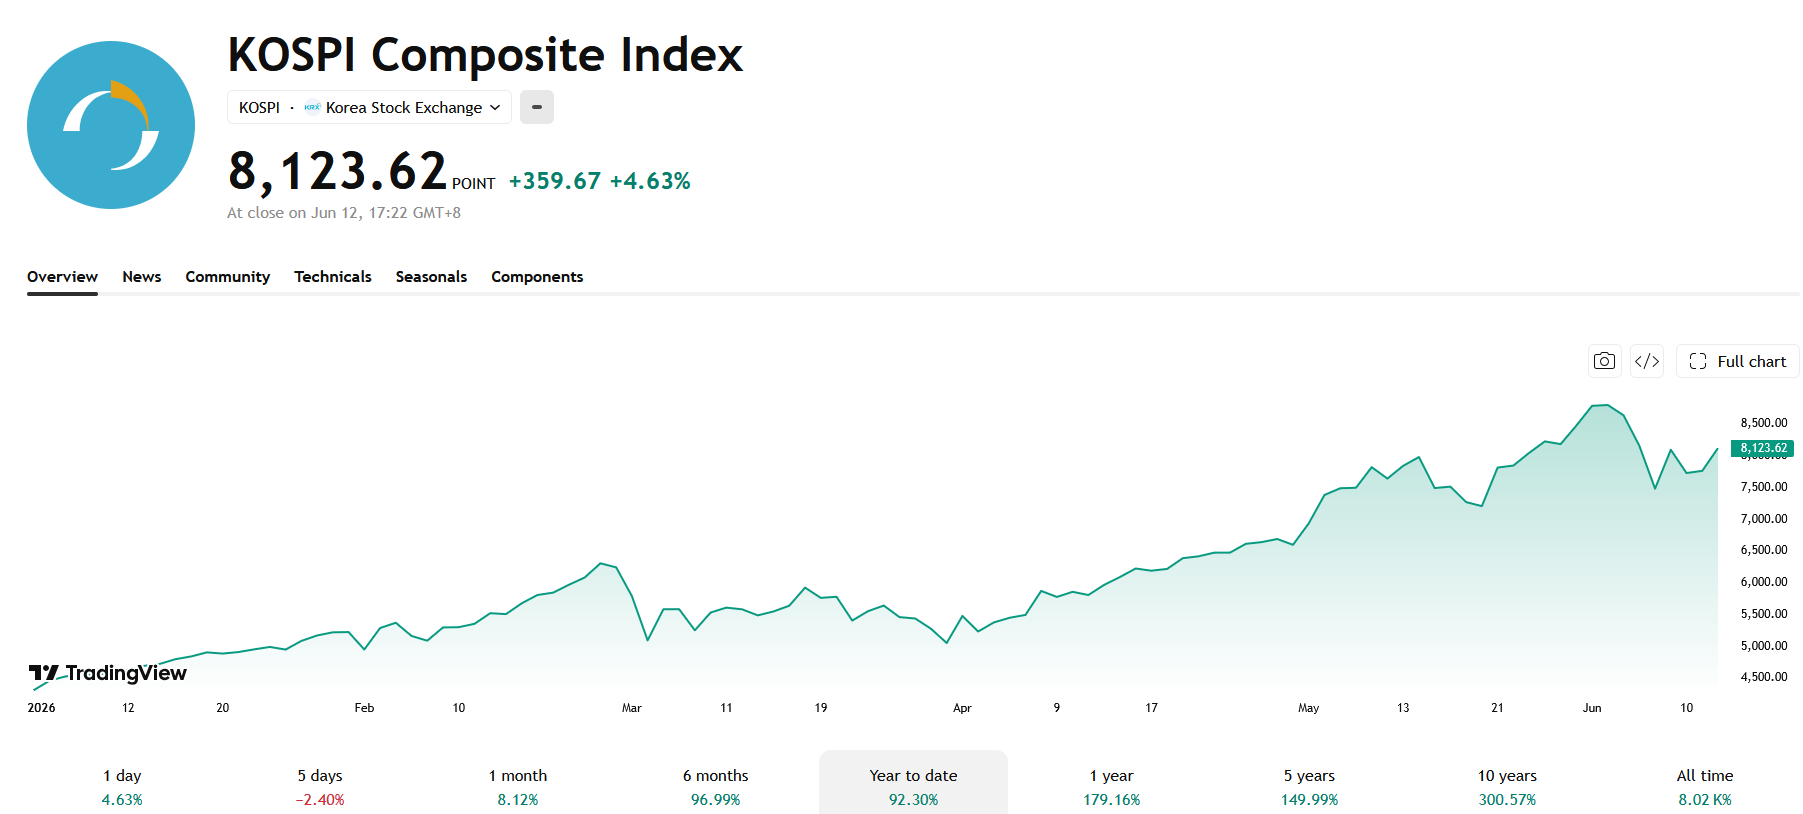
Task: Click the 8,123.62 price label on axis
Action: pyautogui.click(x=1763, y=448)
